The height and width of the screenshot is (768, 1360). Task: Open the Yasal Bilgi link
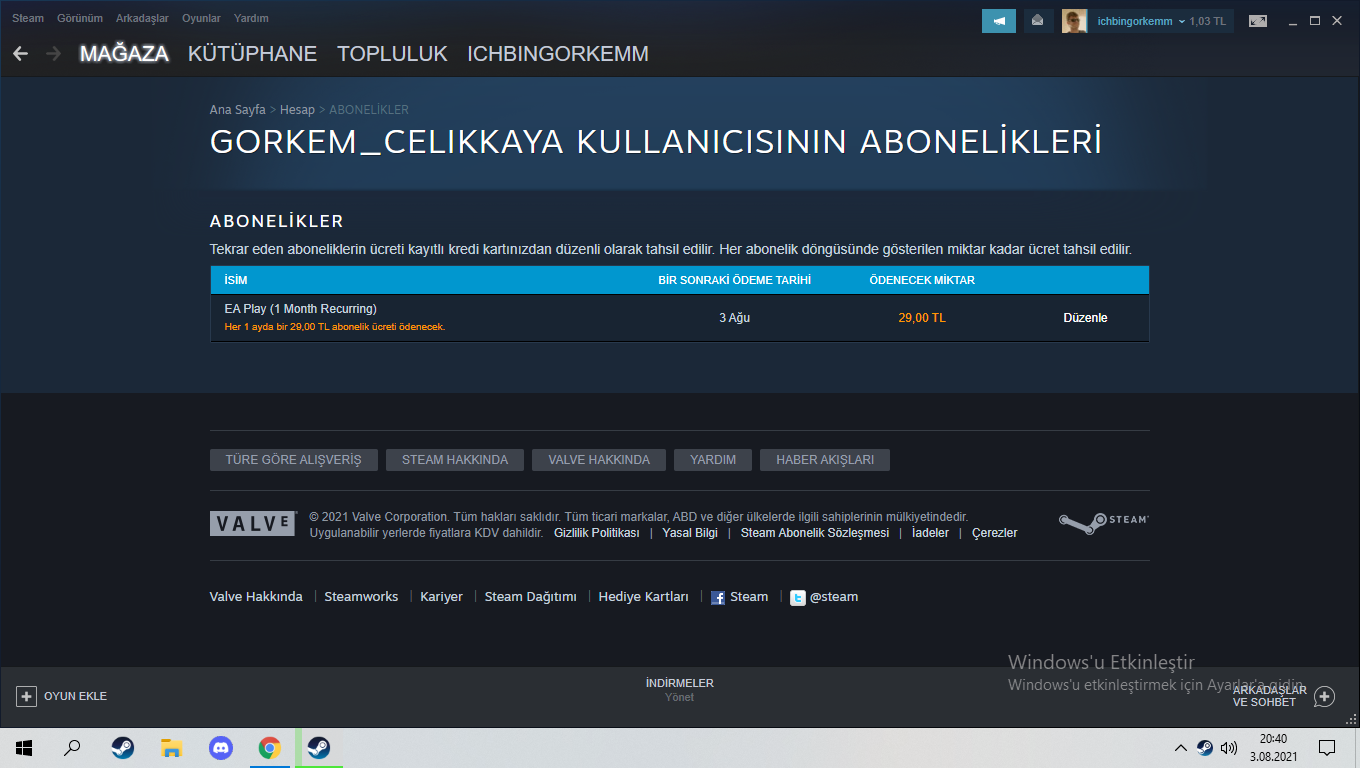point(690,533)
